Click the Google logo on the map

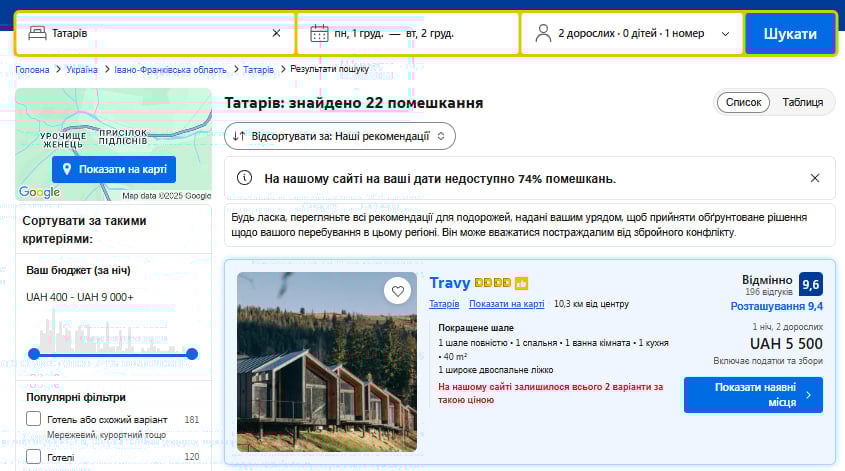(x=39, y=192)
